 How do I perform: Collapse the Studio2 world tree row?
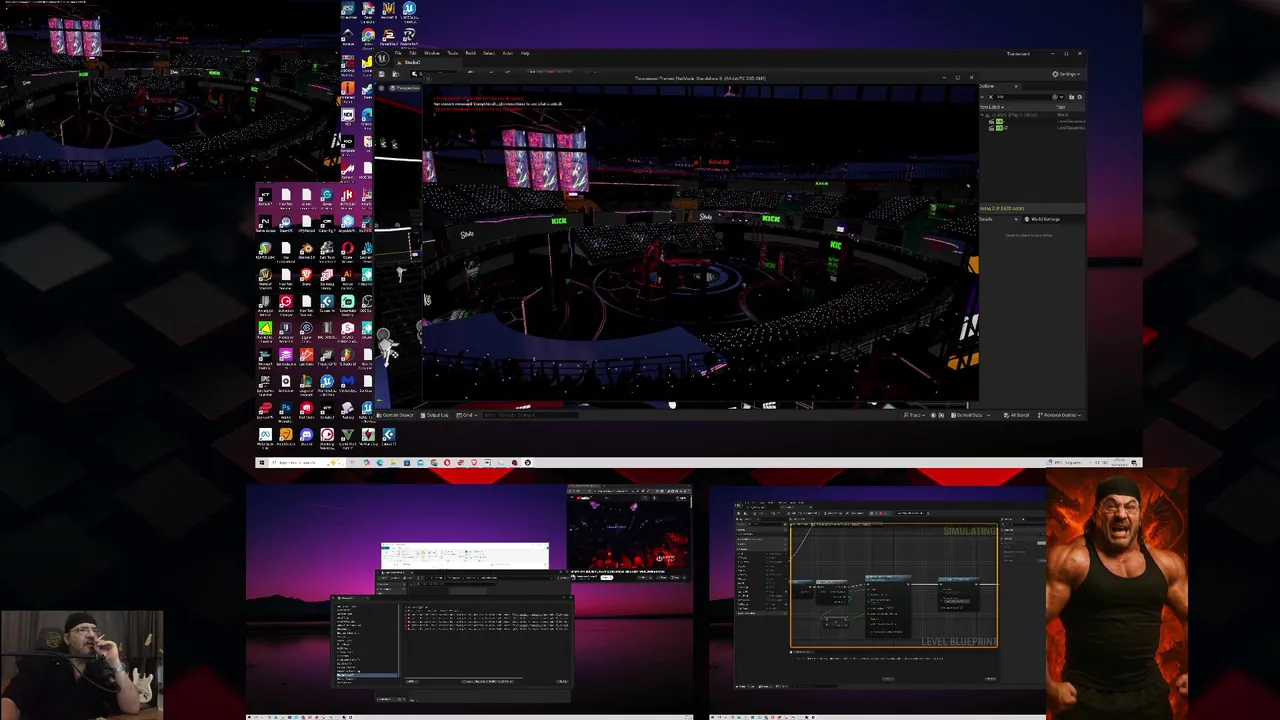point(982,115)
